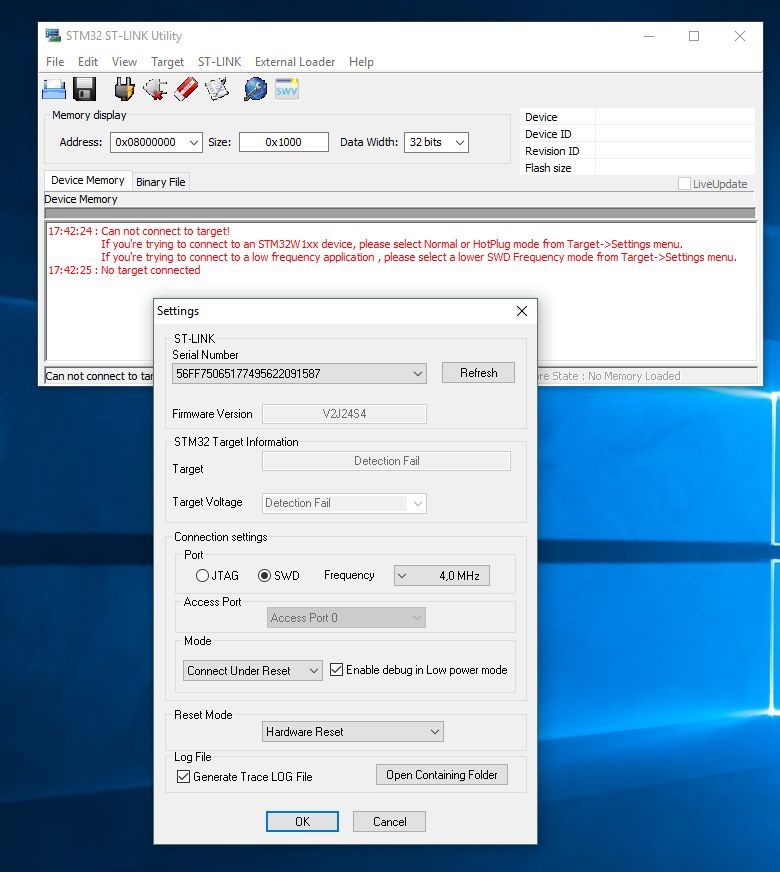The width and height of the screenshot is (780, 872).
Task: Click the Flash size row label
Action: (x=548, y=168)
